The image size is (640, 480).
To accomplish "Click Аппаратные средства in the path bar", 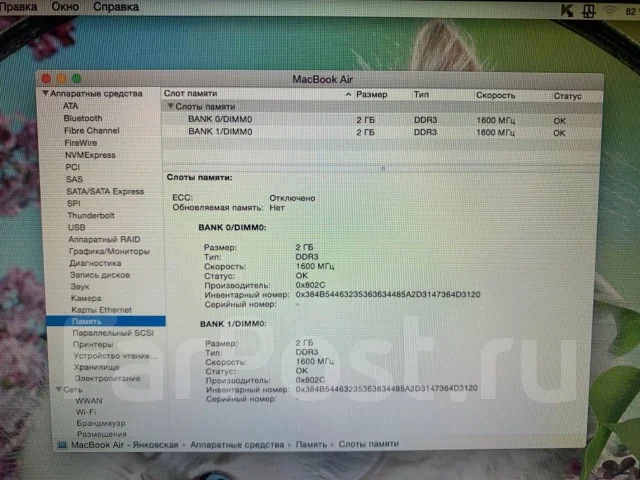I will 237,444.
